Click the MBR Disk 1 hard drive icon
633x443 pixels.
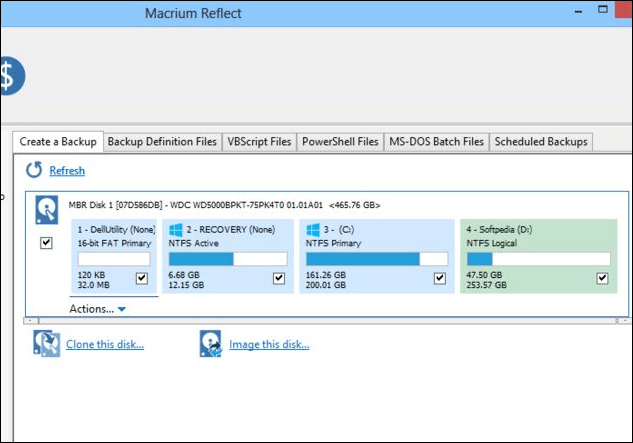[x=47, y=210]
